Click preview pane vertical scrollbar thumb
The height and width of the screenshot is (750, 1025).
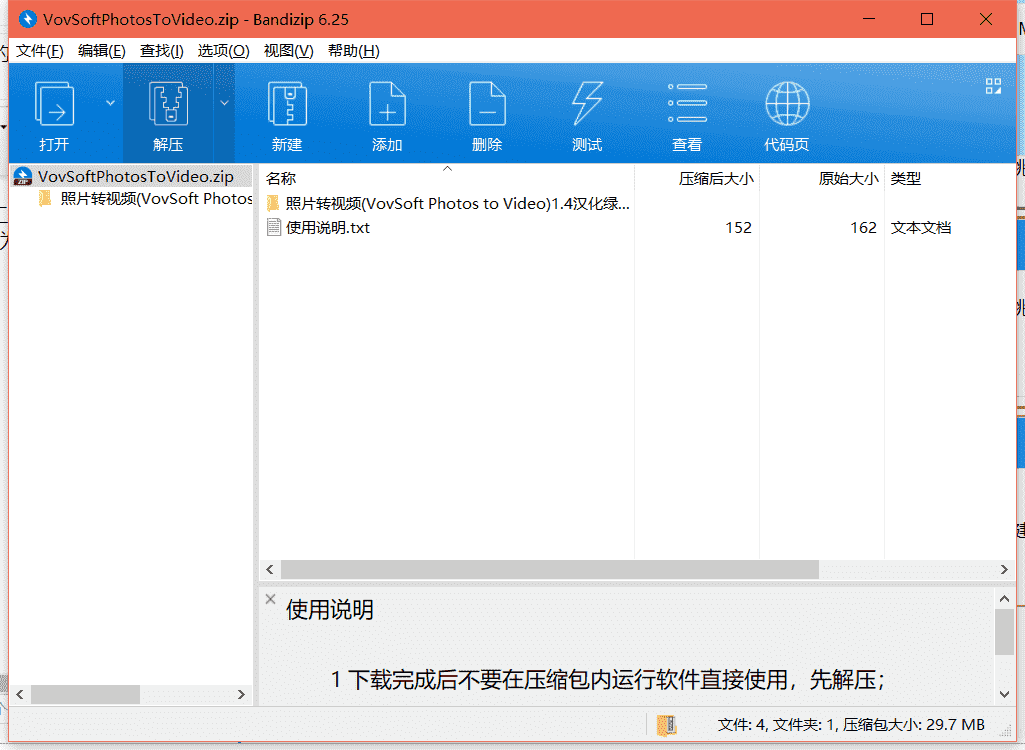[x=1004, y=632]
